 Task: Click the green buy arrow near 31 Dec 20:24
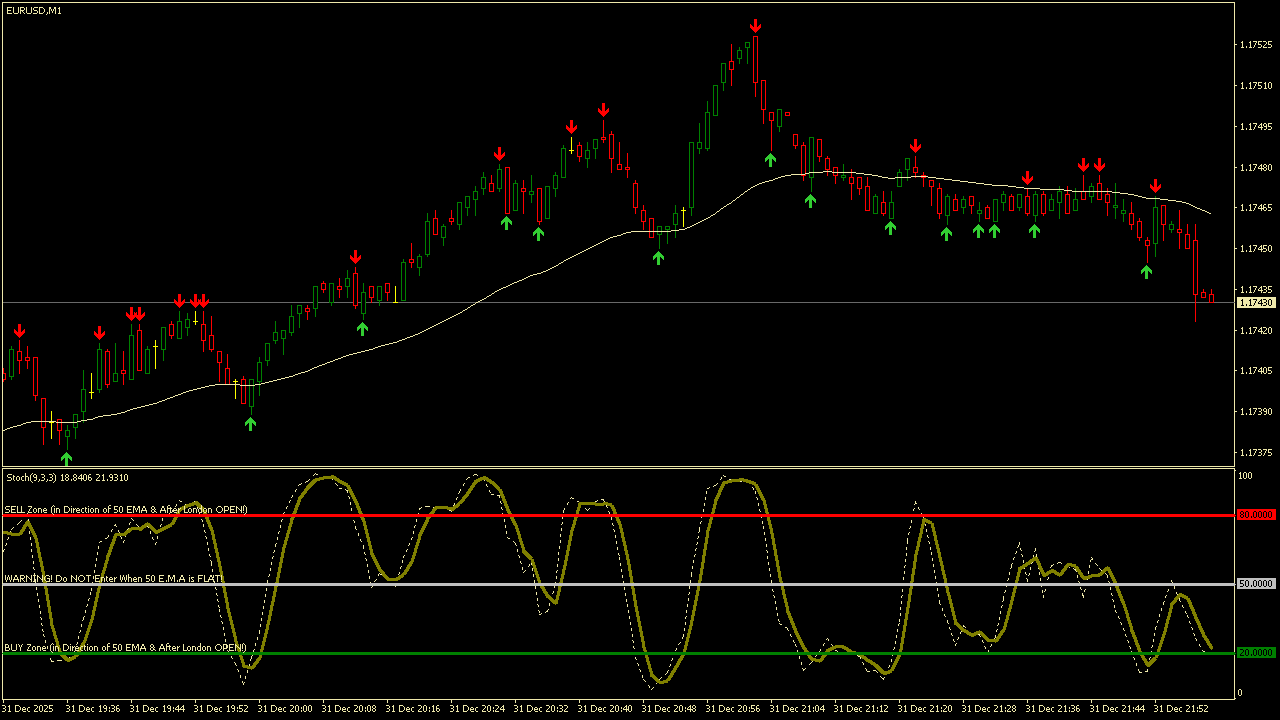[505, 222]
